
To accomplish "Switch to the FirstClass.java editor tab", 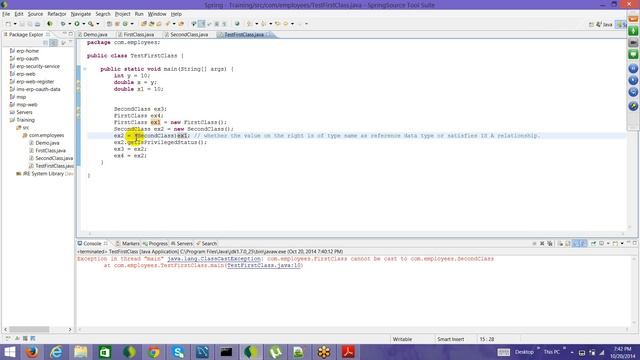I will click(x=138, y=35).
